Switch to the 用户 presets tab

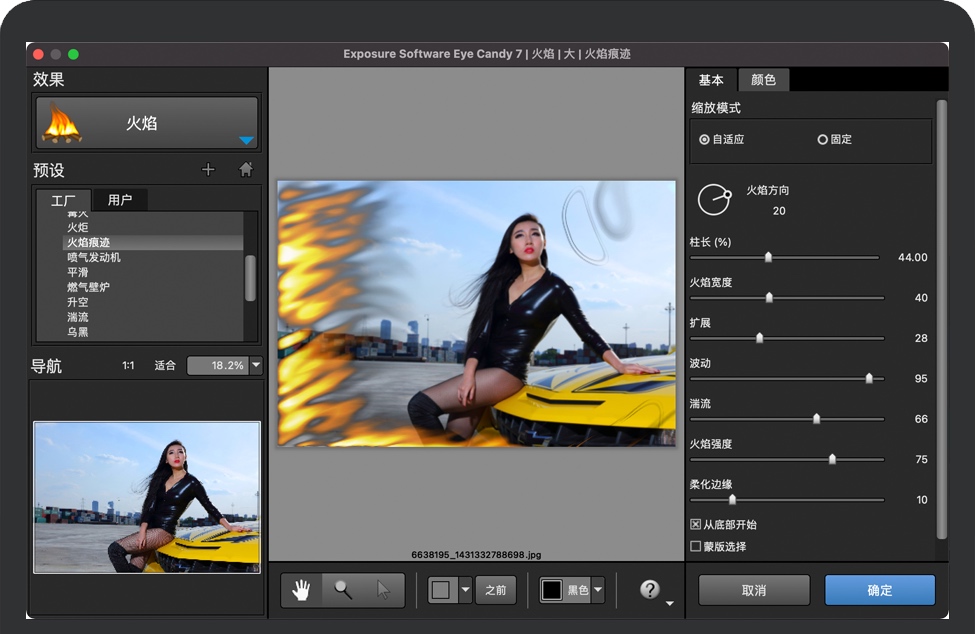pyautogui.click(x=120, y=200)
